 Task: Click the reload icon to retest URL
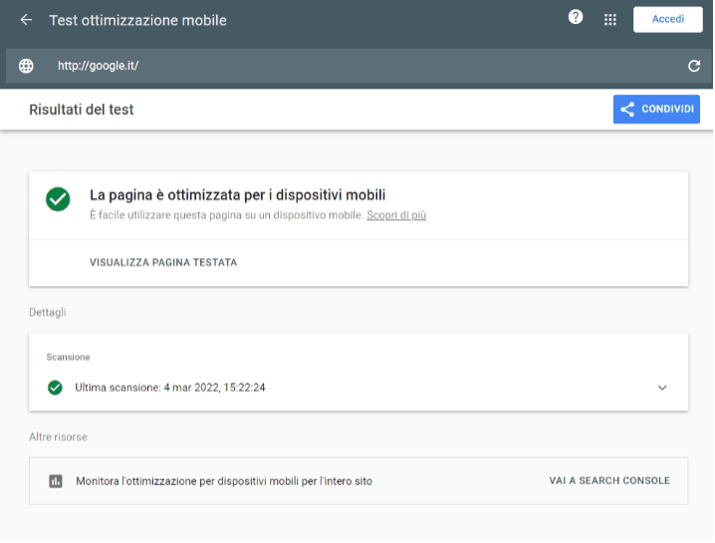pyautogui.click(x=694, y=66)
